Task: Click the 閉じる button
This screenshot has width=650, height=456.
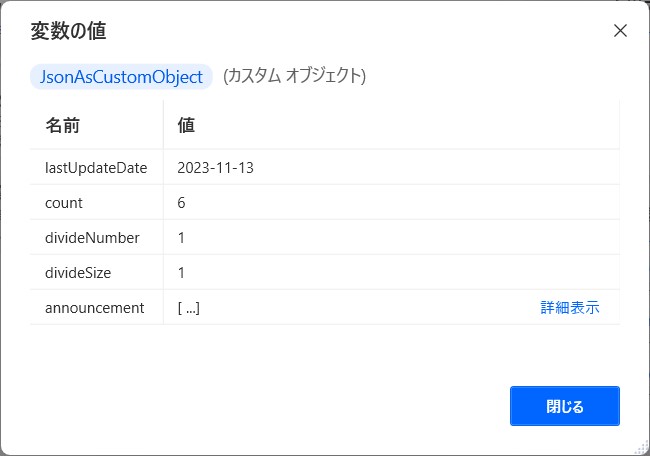Action: coord(565,406)
